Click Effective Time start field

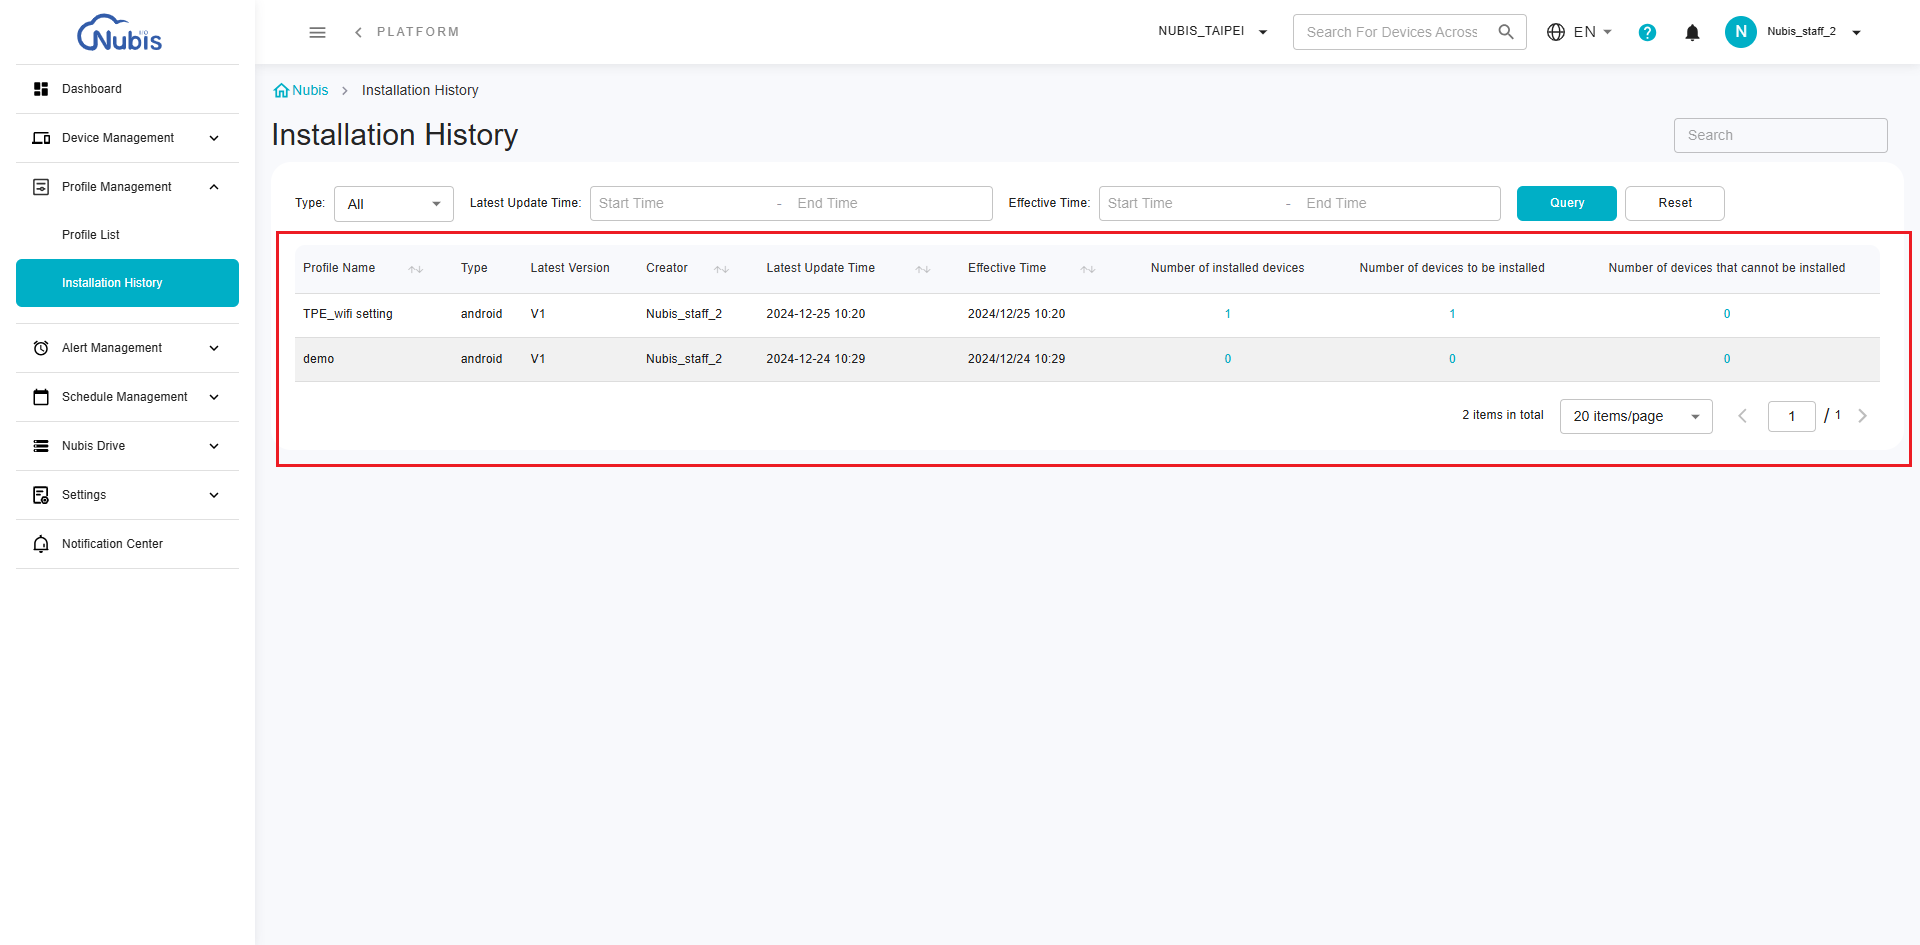(x=1191, y=203)
